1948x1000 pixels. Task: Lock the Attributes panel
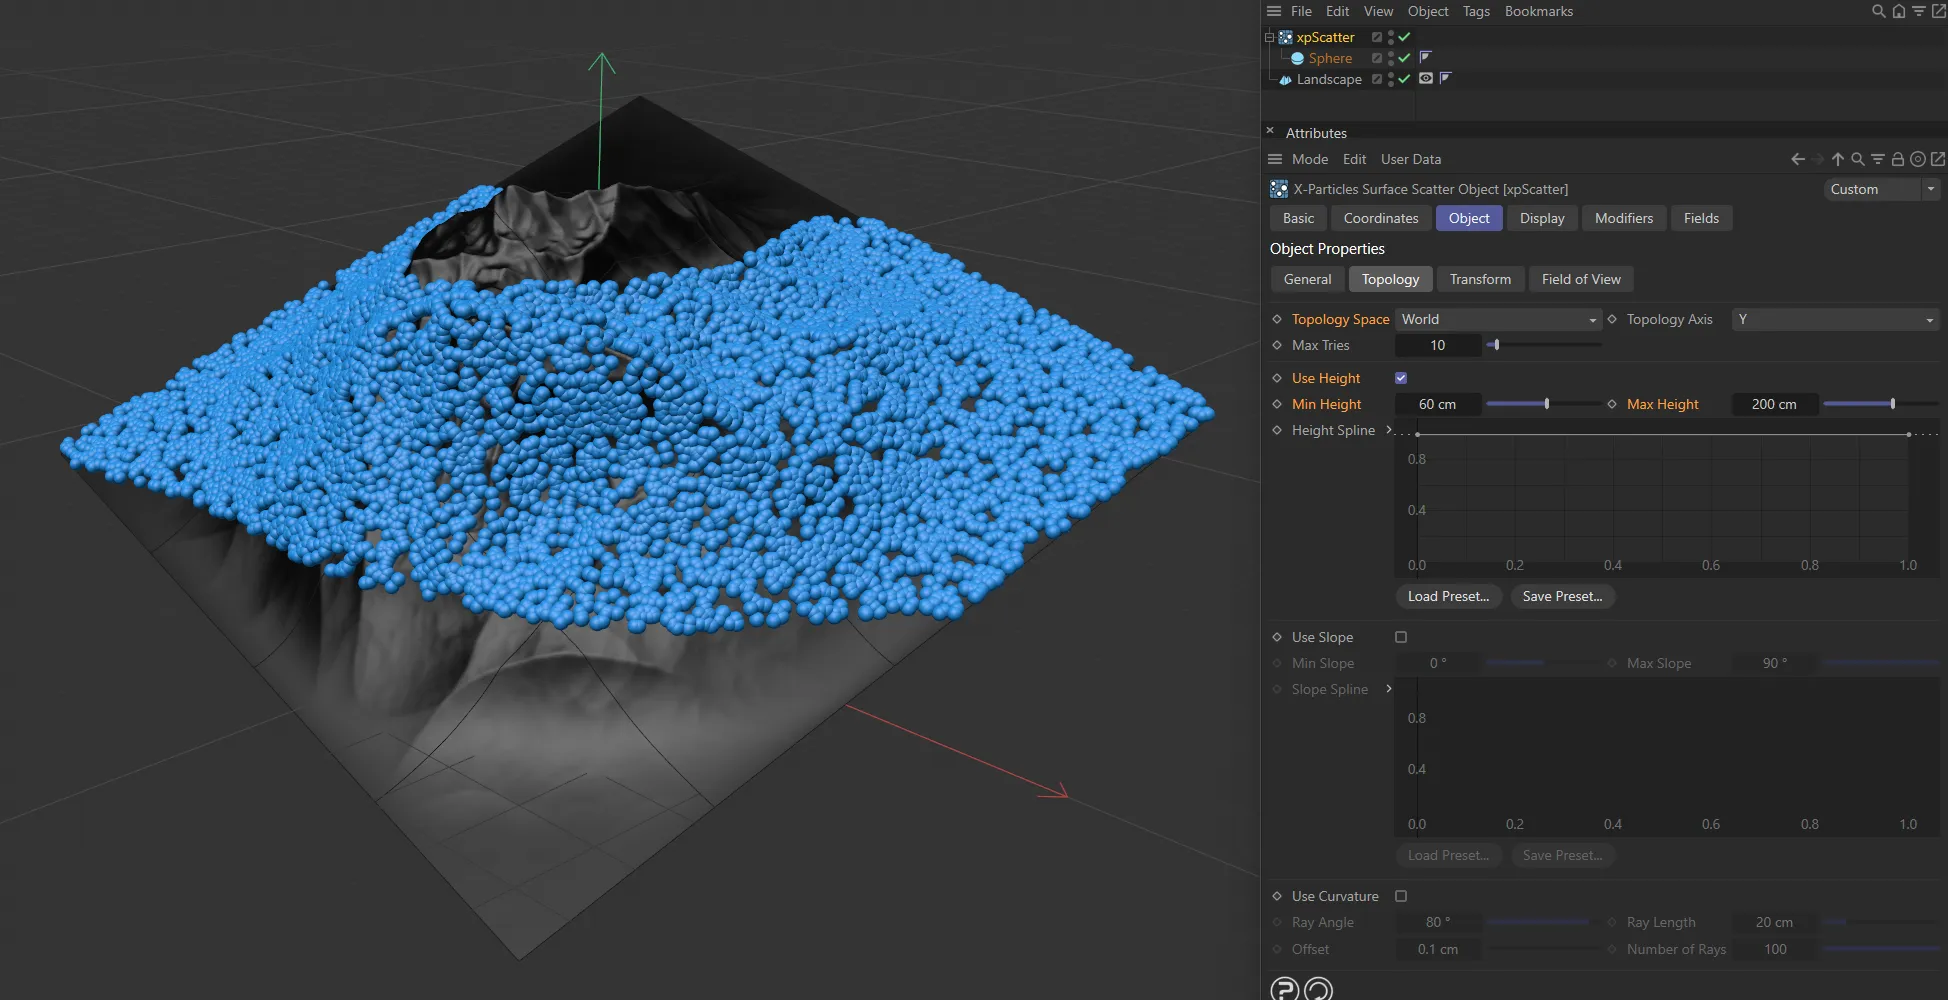click(1898, 159)
